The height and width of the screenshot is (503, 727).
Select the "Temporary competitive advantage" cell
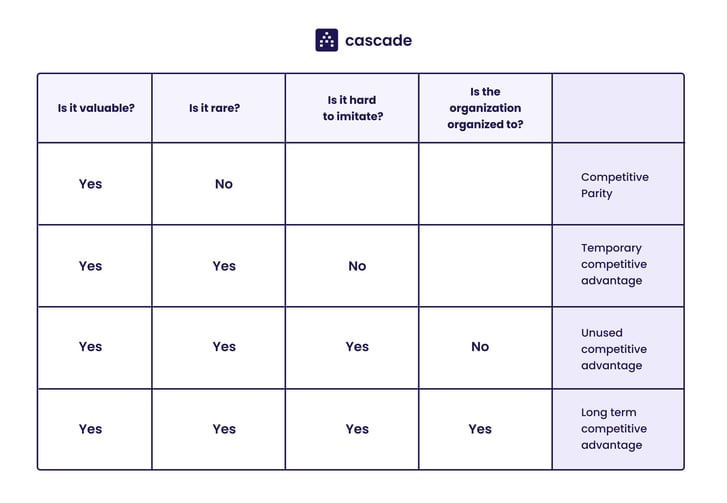tap(614, 265)
